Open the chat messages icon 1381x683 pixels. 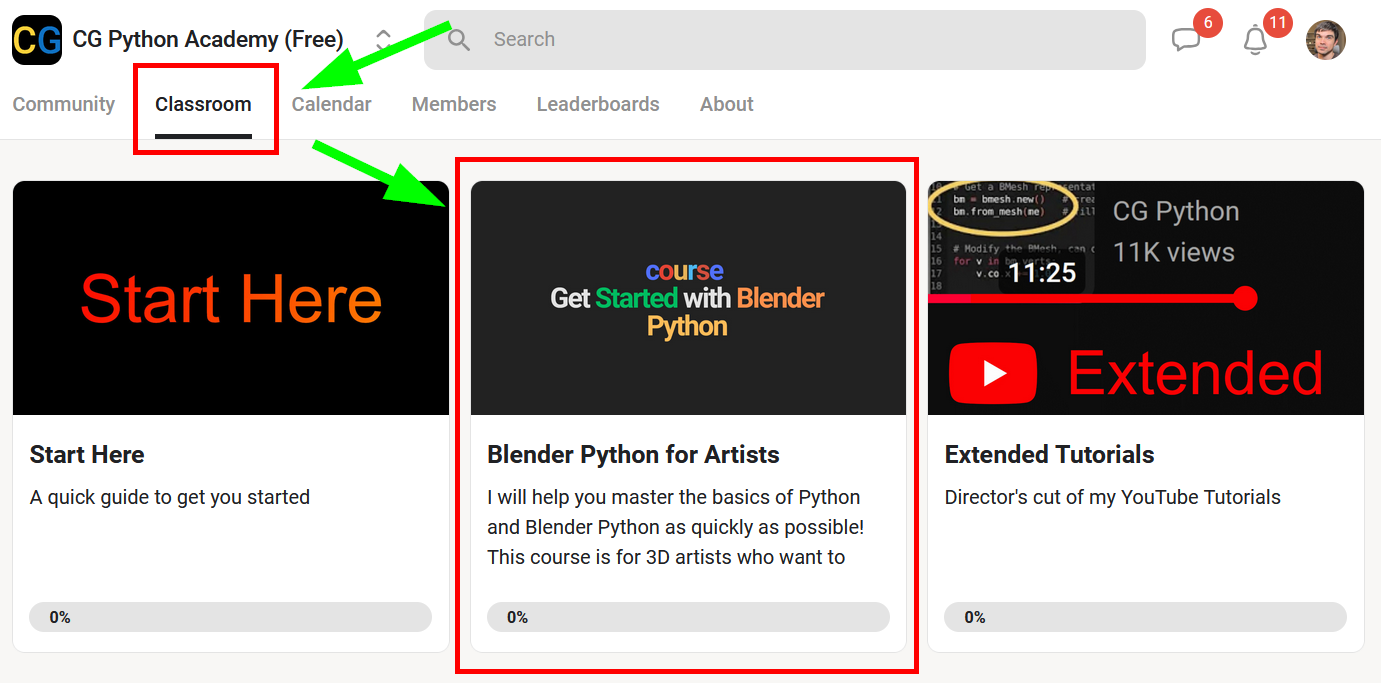(x=1187, y=38)
